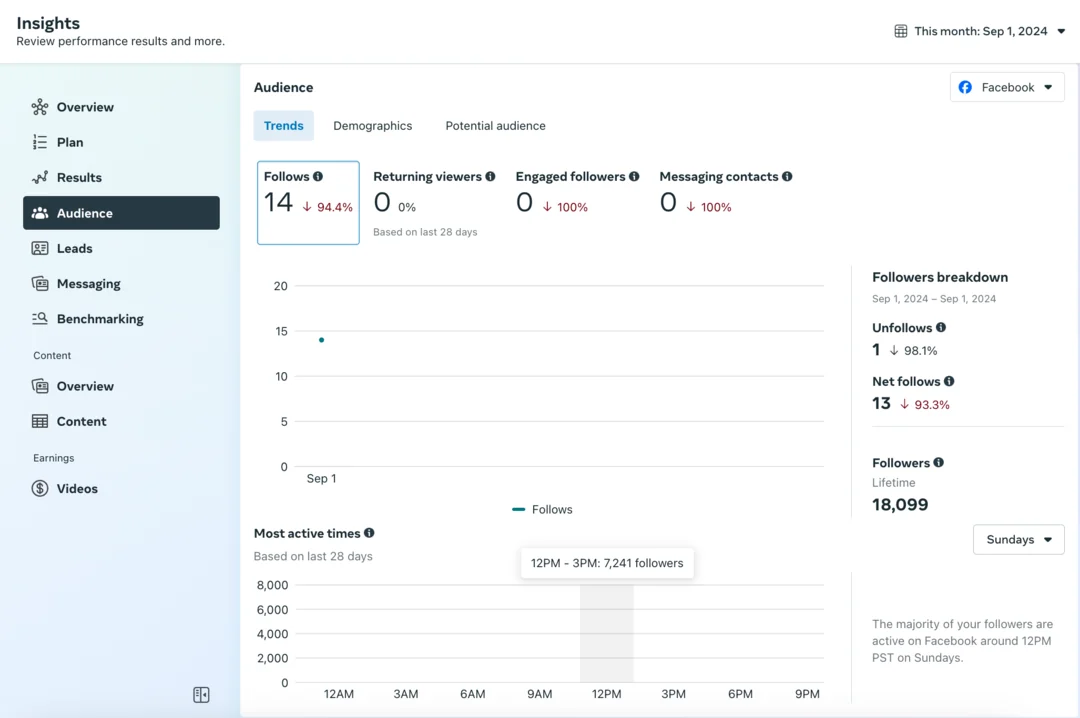Select the Returning viewers metric
Viewport: 1080px width, 718px height.
pos(434,203)
